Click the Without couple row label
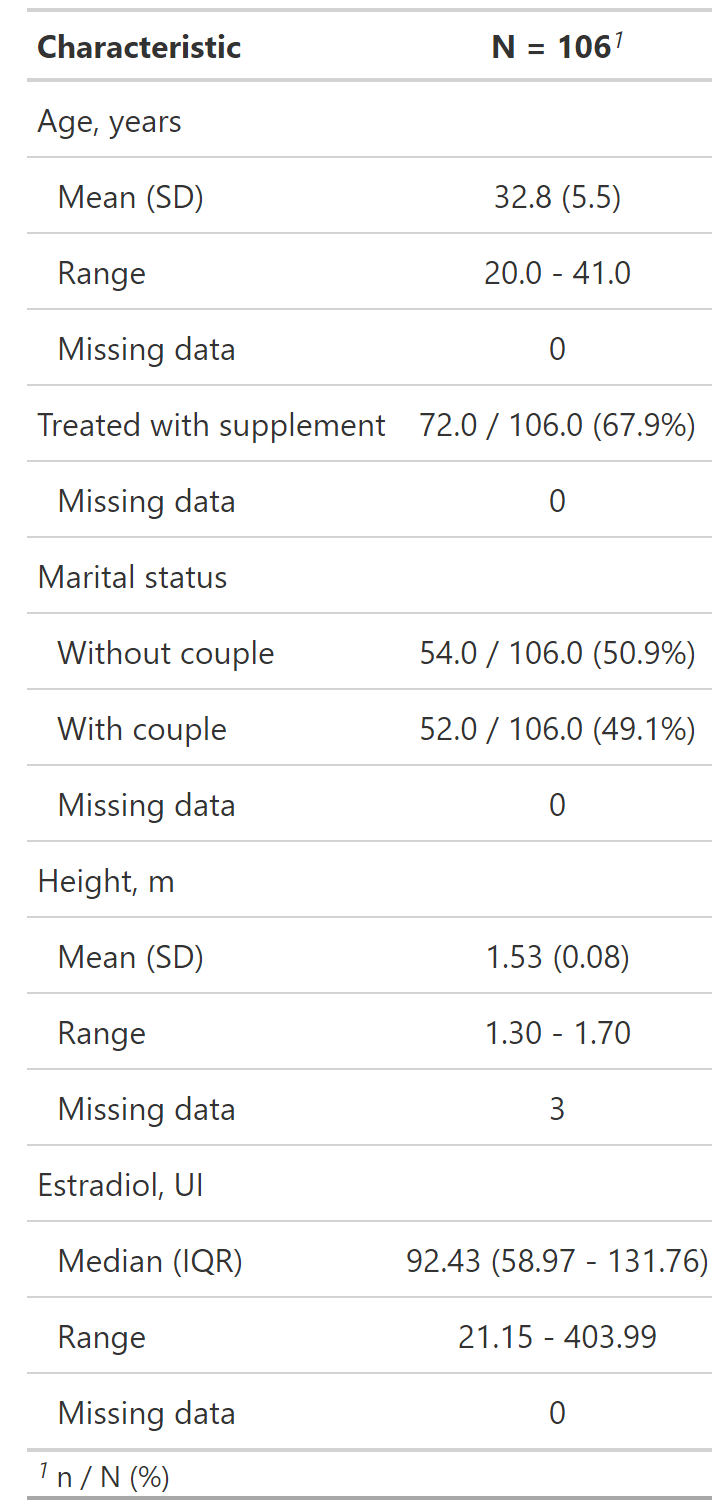Viewport: 712px width, 1508px height. click(166, 654)
